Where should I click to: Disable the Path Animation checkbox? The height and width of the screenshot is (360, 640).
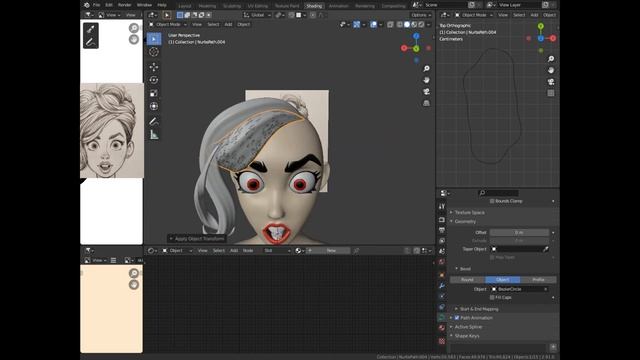click(x=457, y=318)
